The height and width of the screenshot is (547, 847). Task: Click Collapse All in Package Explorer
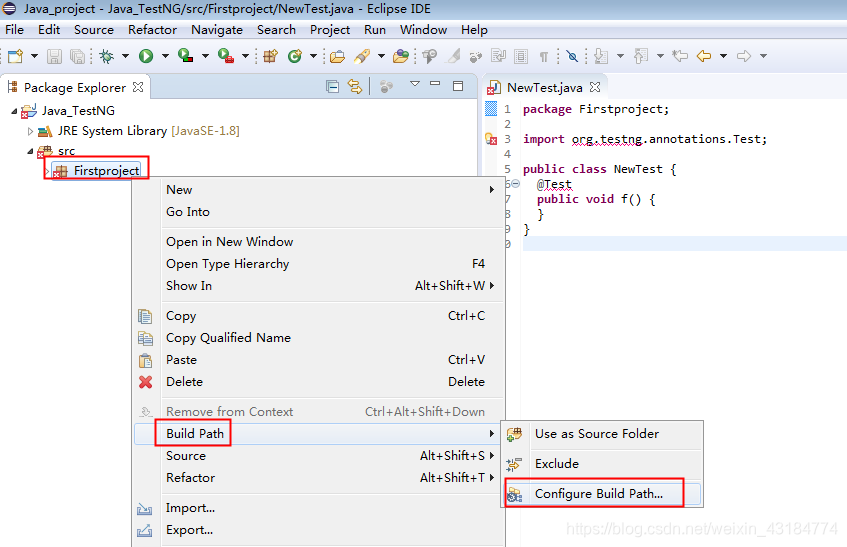(x=332, y=86)
